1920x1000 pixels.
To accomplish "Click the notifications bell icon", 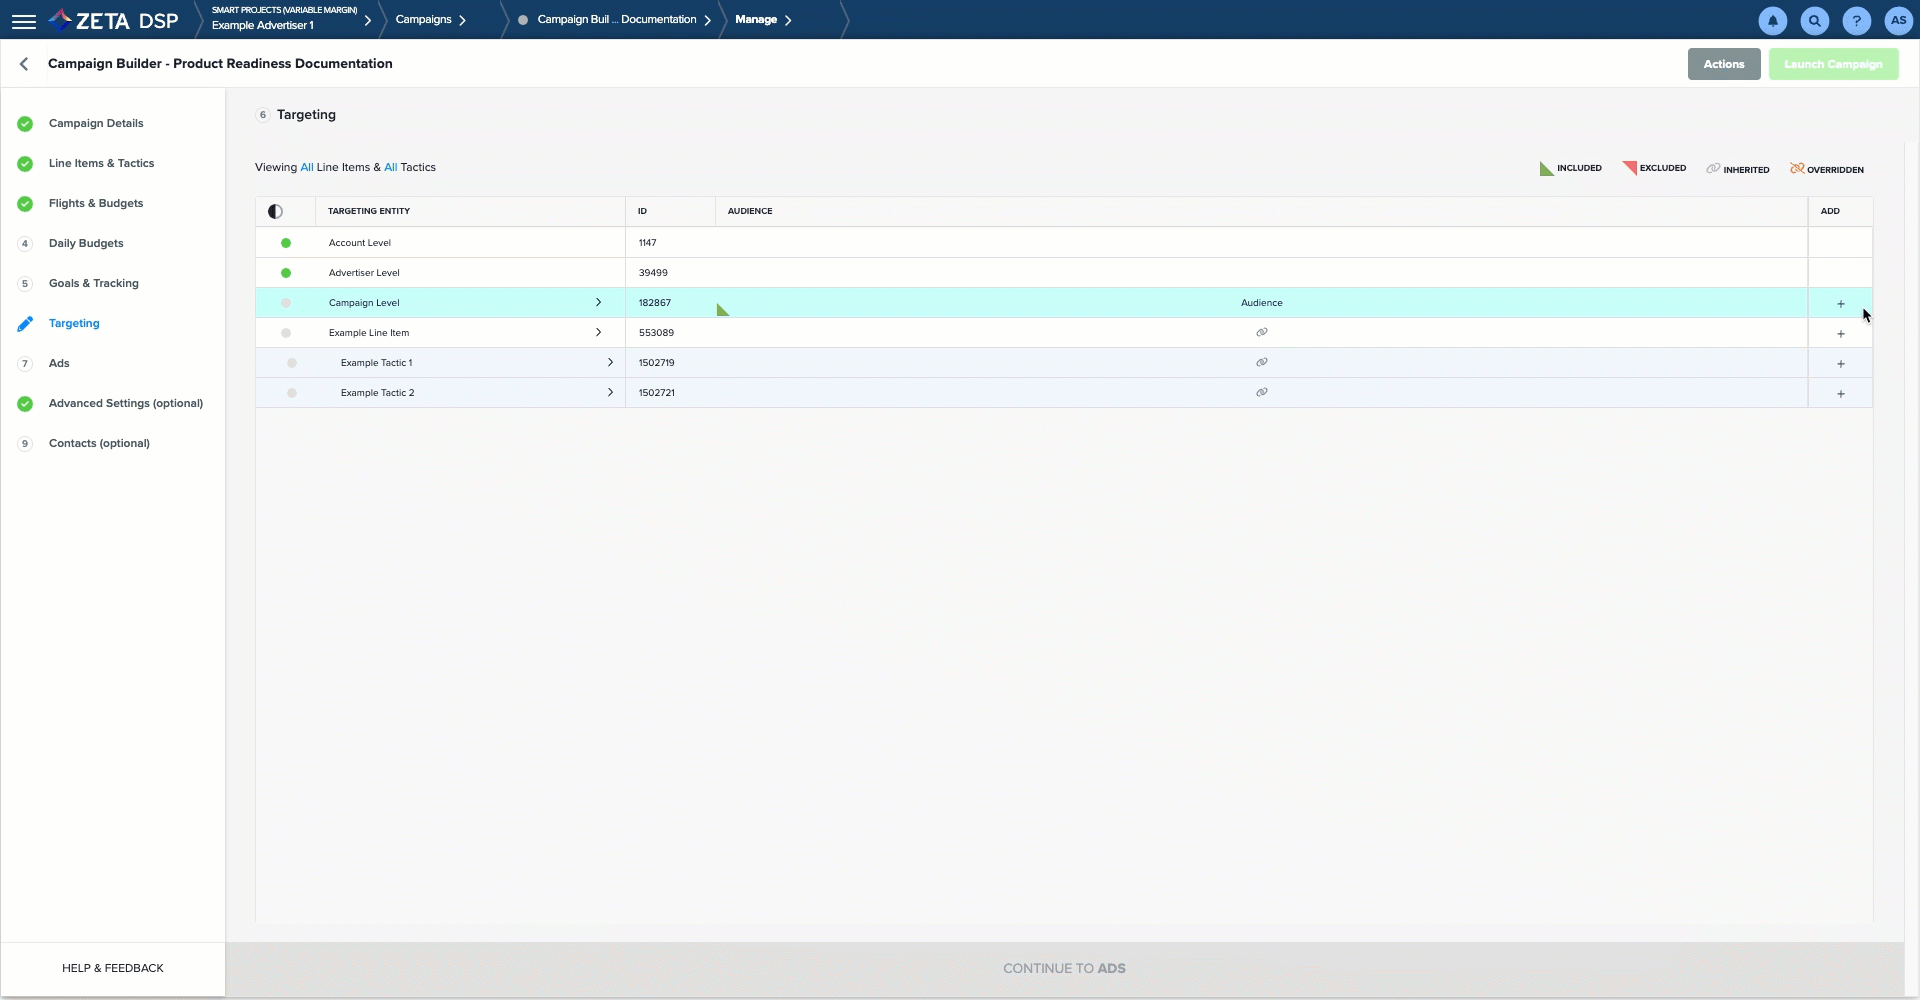I will click(x=1772, y=21).
